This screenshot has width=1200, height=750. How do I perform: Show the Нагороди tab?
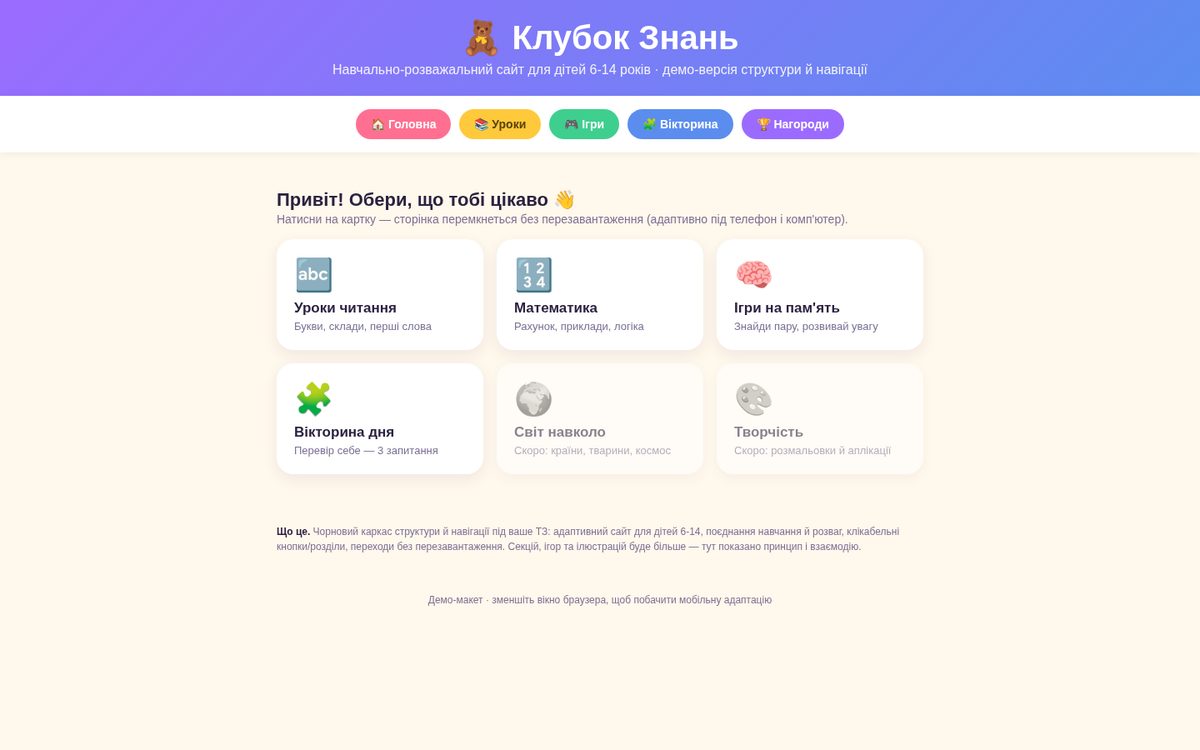(793, 124)
